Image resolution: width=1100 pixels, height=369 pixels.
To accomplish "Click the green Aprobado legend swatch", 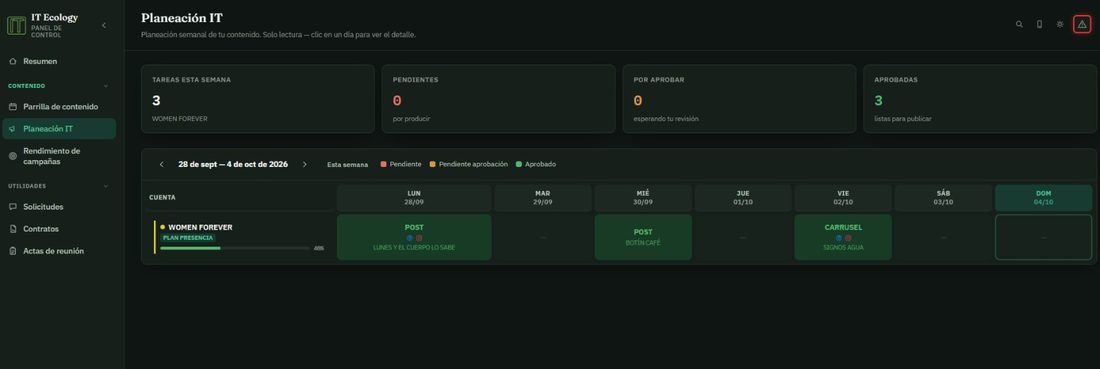I will pos(518,164).
